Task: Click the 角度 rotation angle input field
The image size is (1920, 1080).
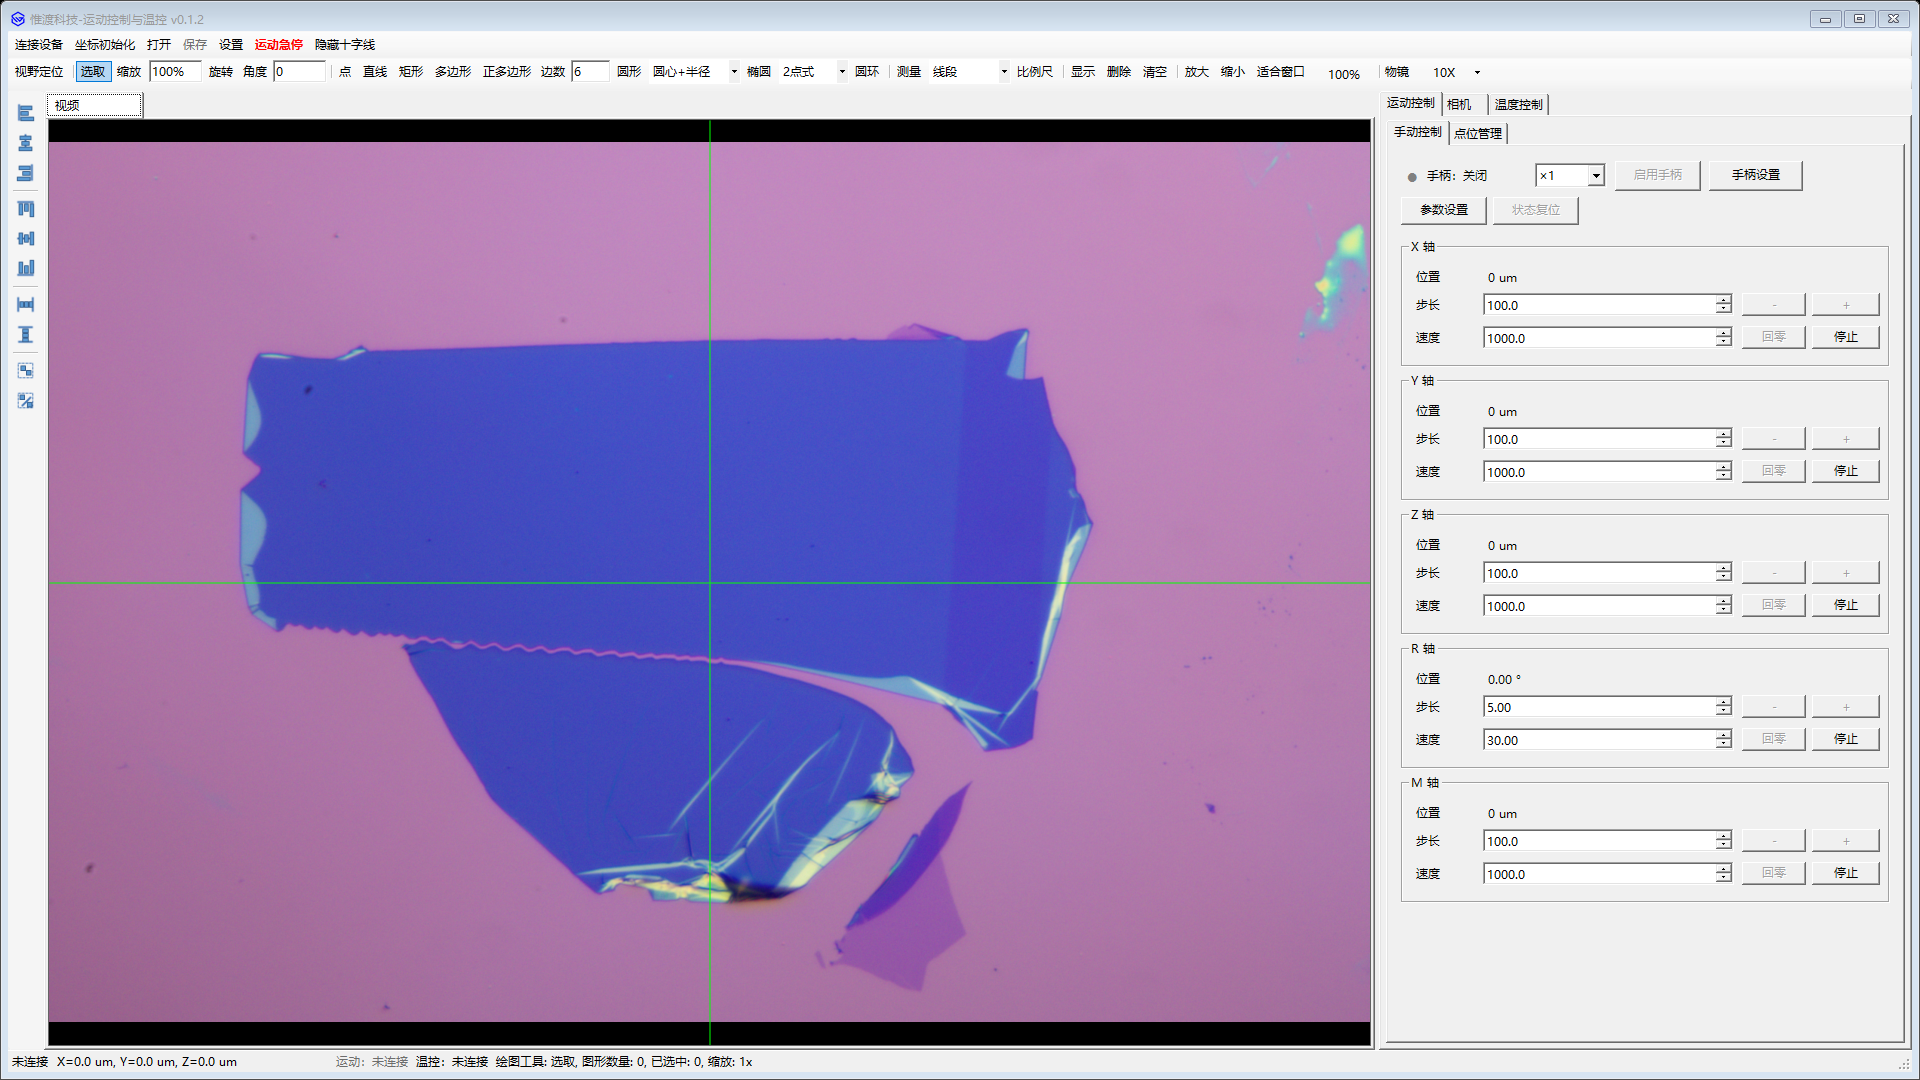Action: (x=300, y=72)
